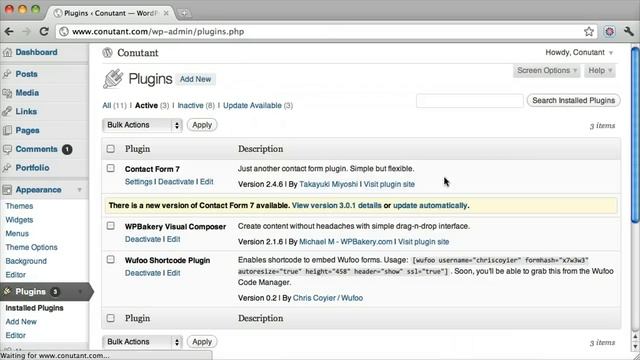Close the Plugins browser tab
This screenshot has width=640, height=360.
(166, 13)
